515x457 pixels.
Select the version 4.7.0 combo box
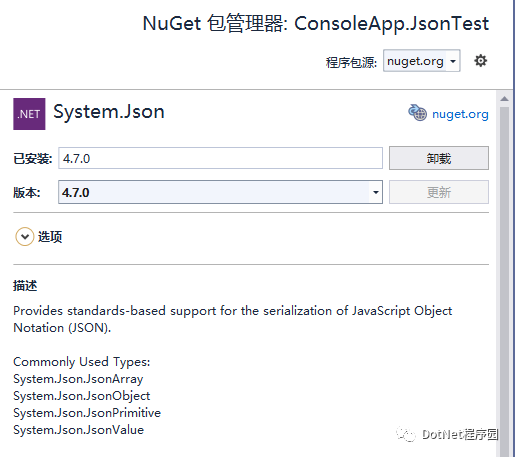tap(220, 192)
